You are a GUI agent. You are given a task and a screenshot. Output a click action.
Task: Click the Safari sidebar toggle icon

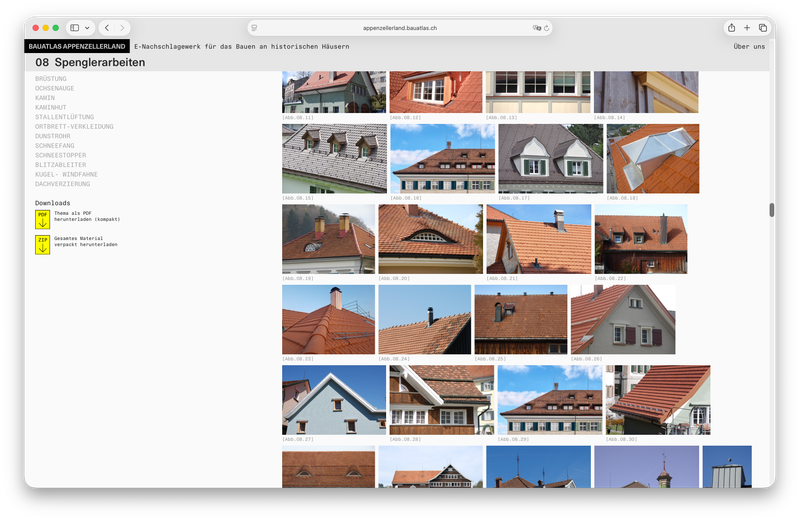tap(74, 28)
